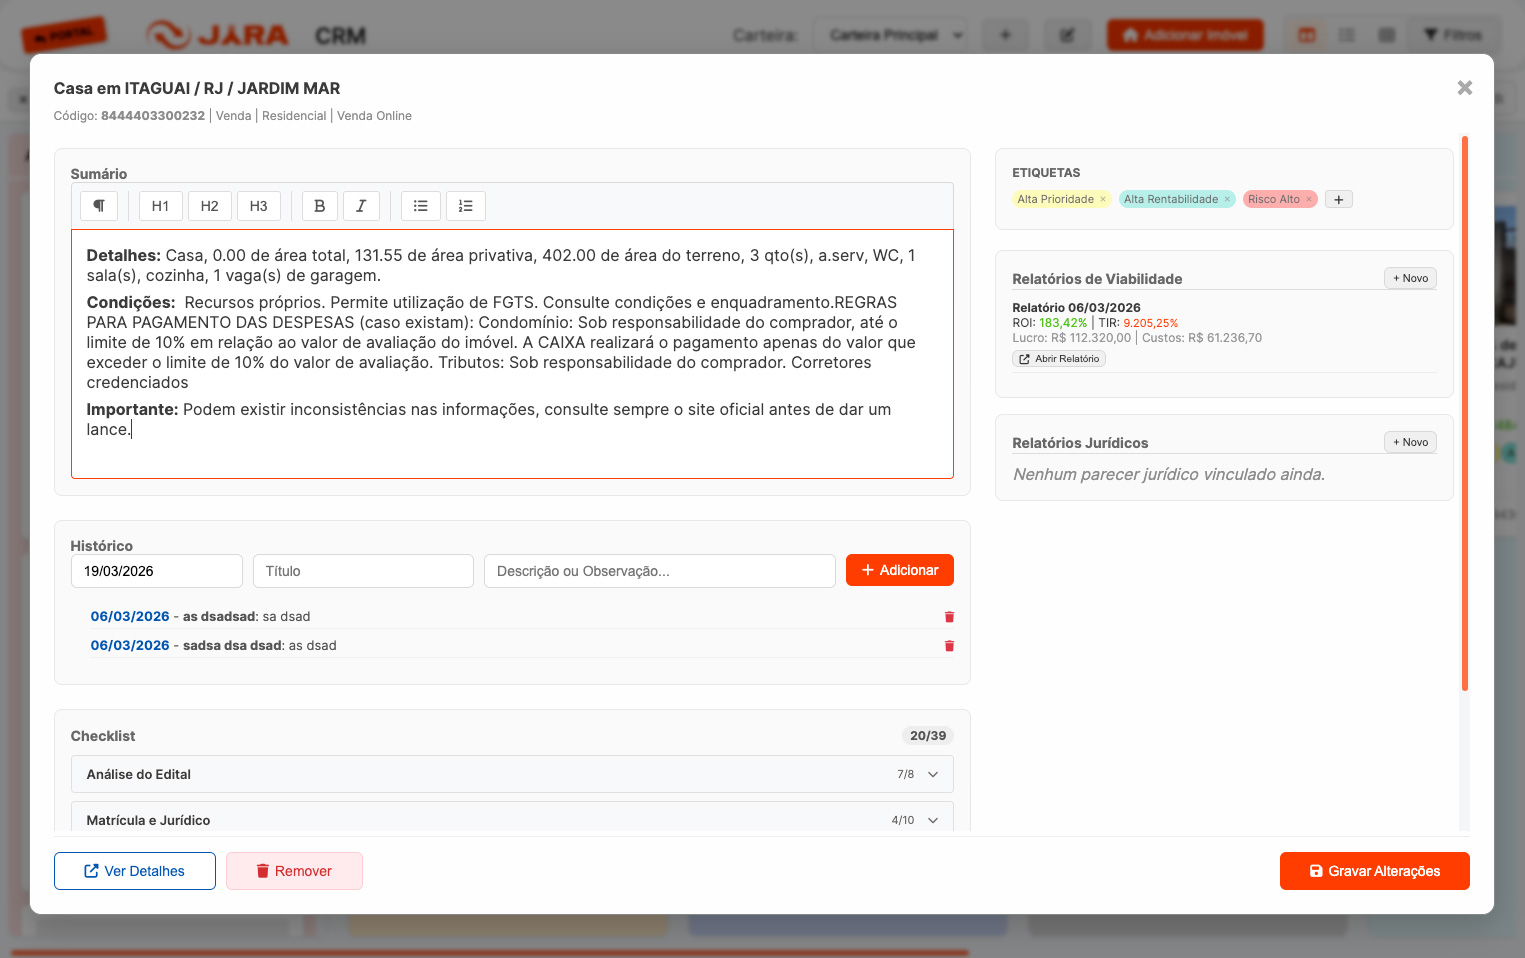Remove the Alta Prioridade tag

[1103, 199]
